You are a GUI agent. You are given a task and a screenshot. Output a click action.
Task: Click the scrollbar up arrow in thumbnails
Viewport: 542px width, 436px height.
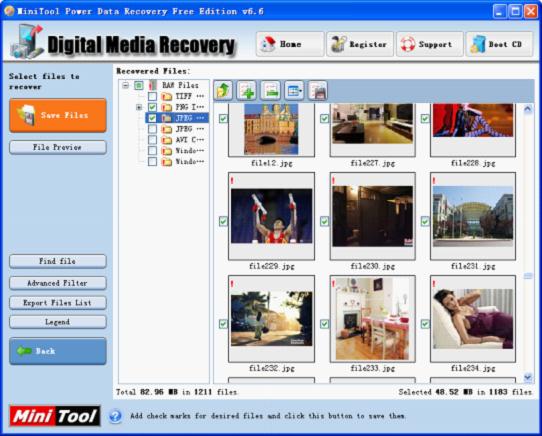tap(528, 110)
